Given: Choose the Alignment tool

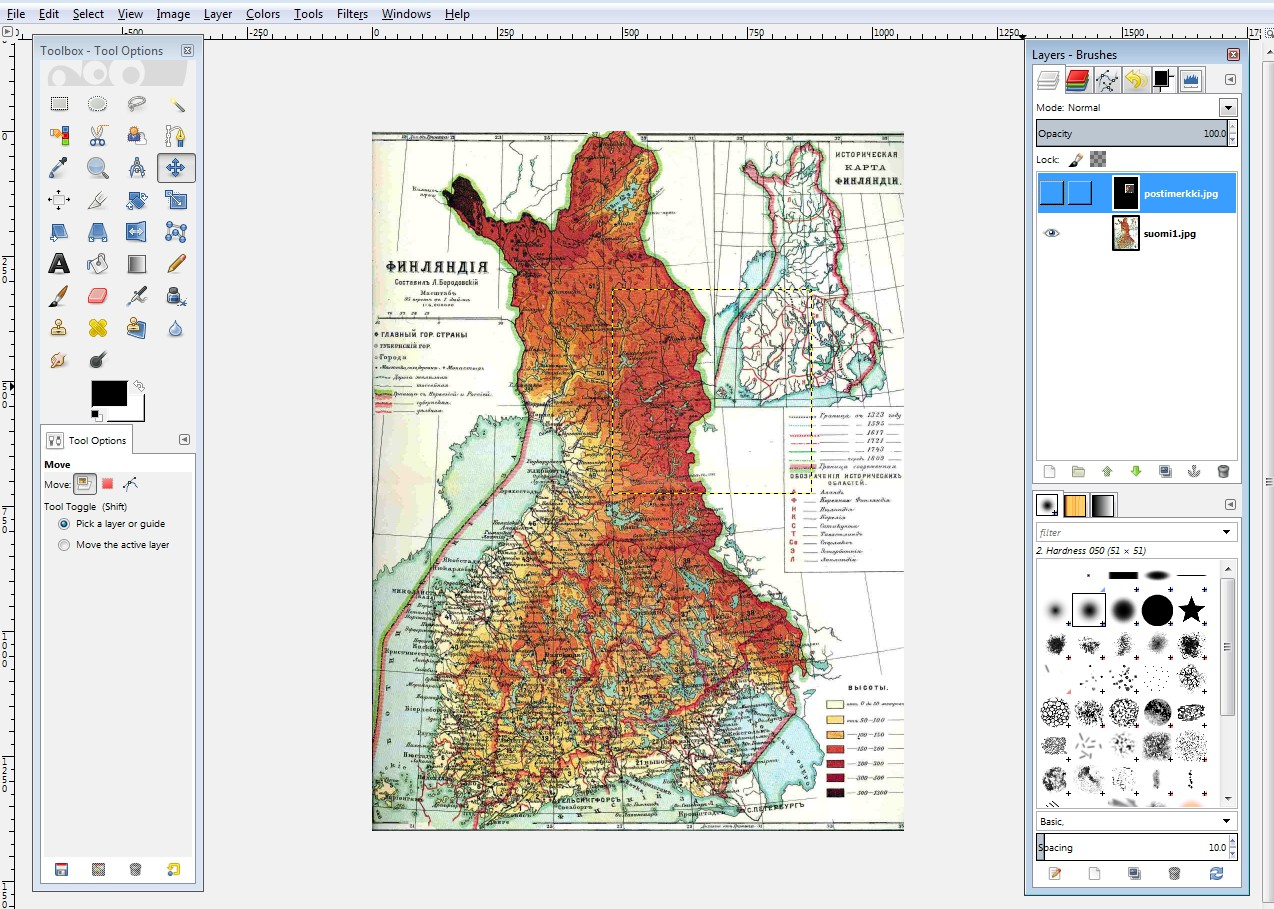Looking at the screenshot, I should (x=59, y=200).
